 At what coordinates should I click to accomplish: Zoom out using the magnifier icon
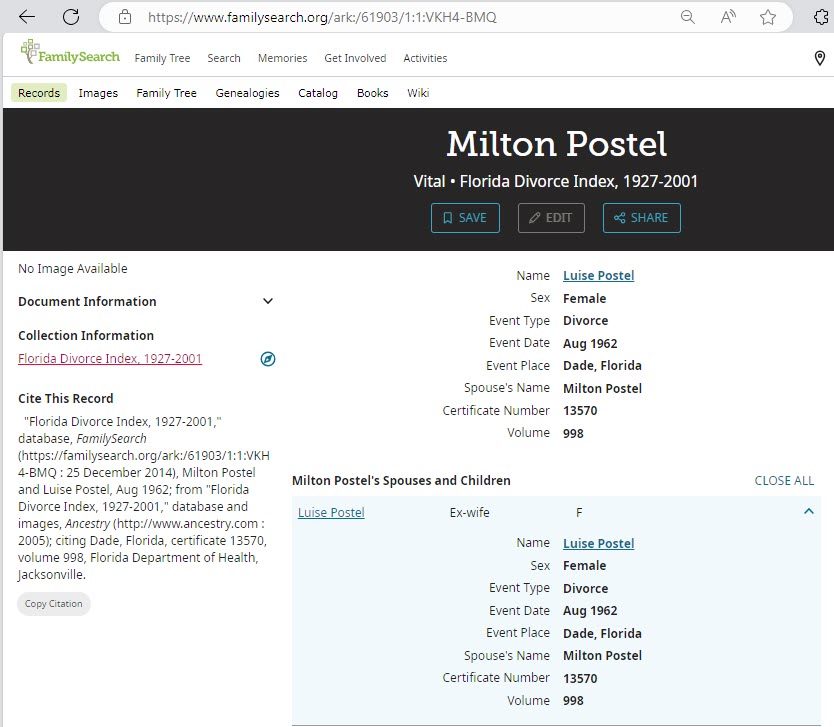click(x=688, y=17)
